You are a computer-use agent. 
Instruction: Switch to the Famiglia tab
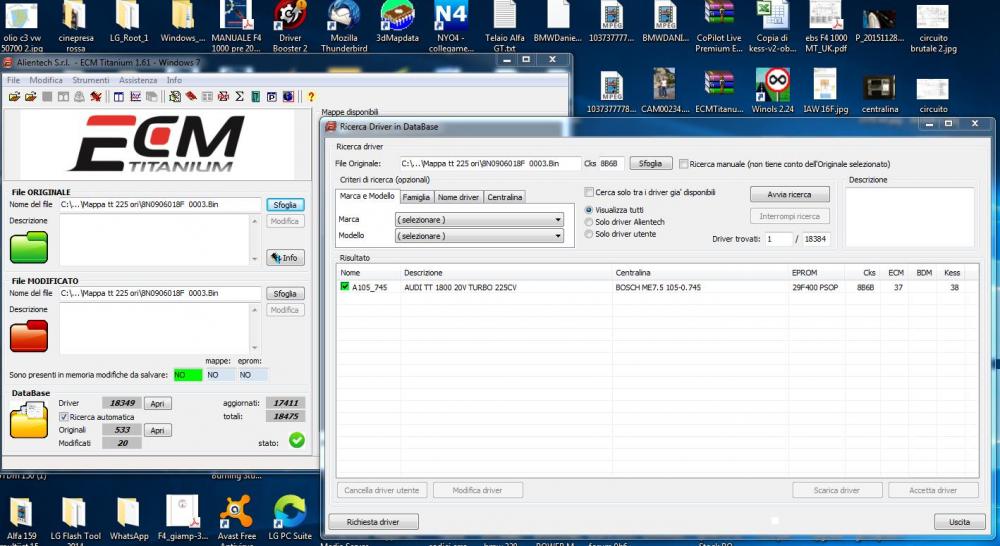(416, 197)
